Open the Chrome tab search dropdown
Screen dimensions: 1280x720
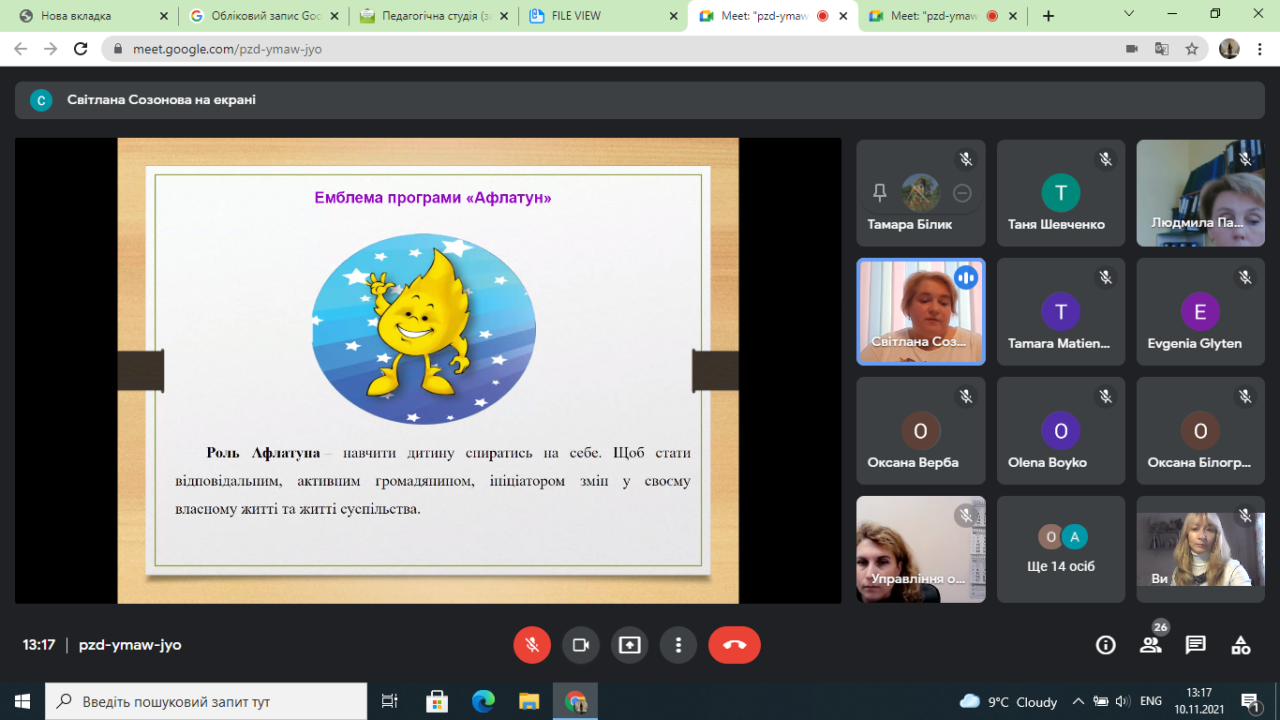(1130, 14)
